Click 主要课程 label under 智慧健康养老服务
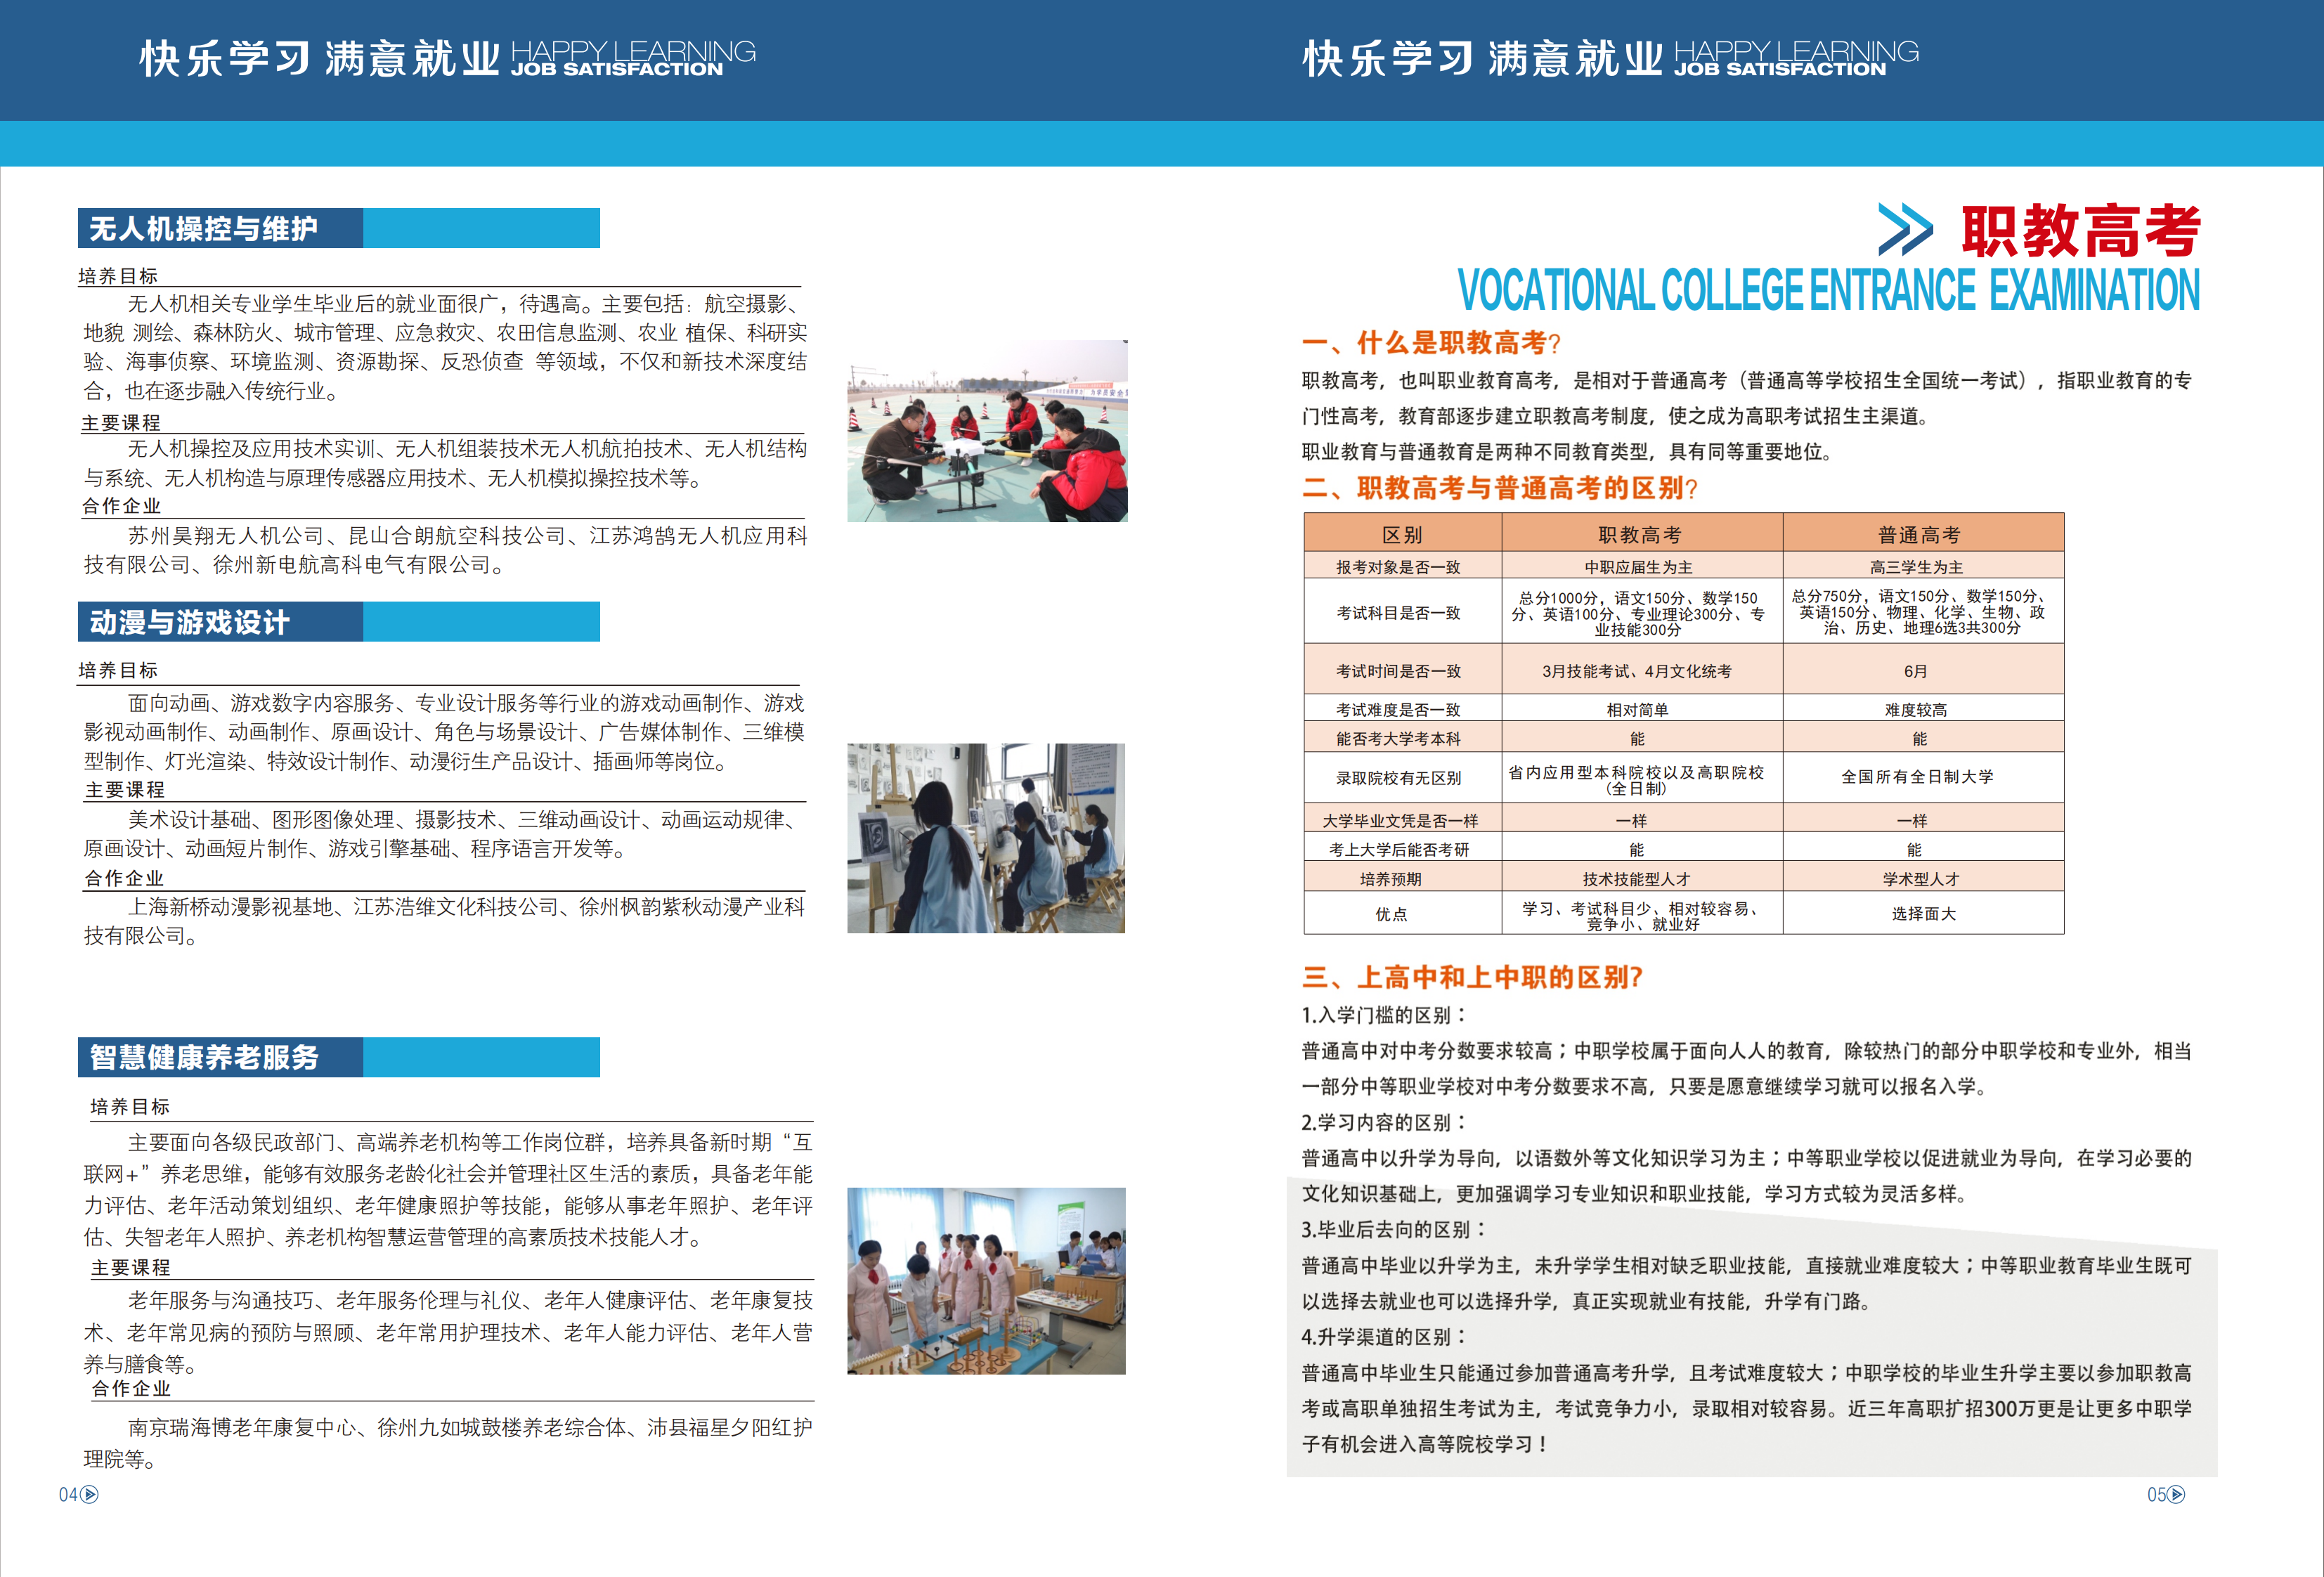Image resolution: width=2324 pixels, height=1577 pixels. pyautogui.click(x=131, y=1267)
